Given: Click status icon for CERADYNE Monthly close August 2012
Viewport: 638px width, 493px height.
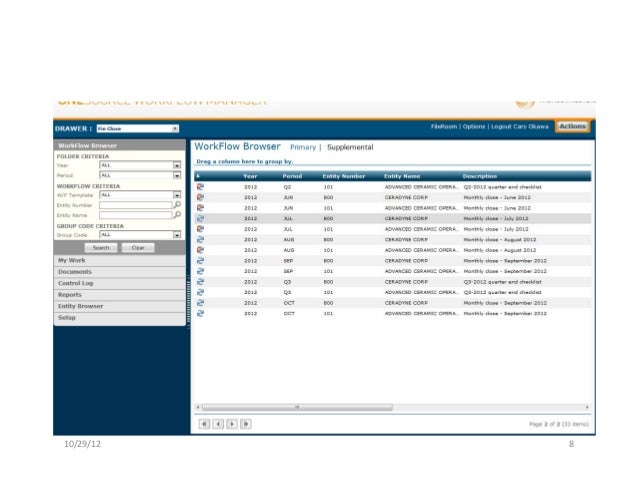Looking at the screenshot, I should coord(200,240).
